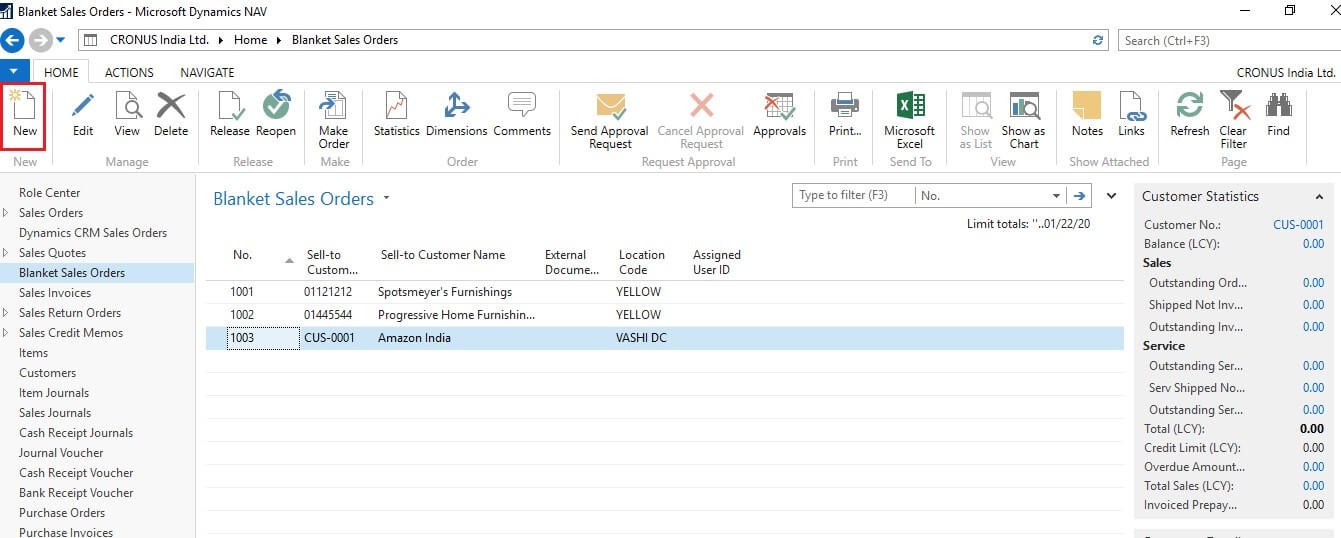Open the Show as Chart view
Viewport: 1341px width, 538px height.
1023,119
